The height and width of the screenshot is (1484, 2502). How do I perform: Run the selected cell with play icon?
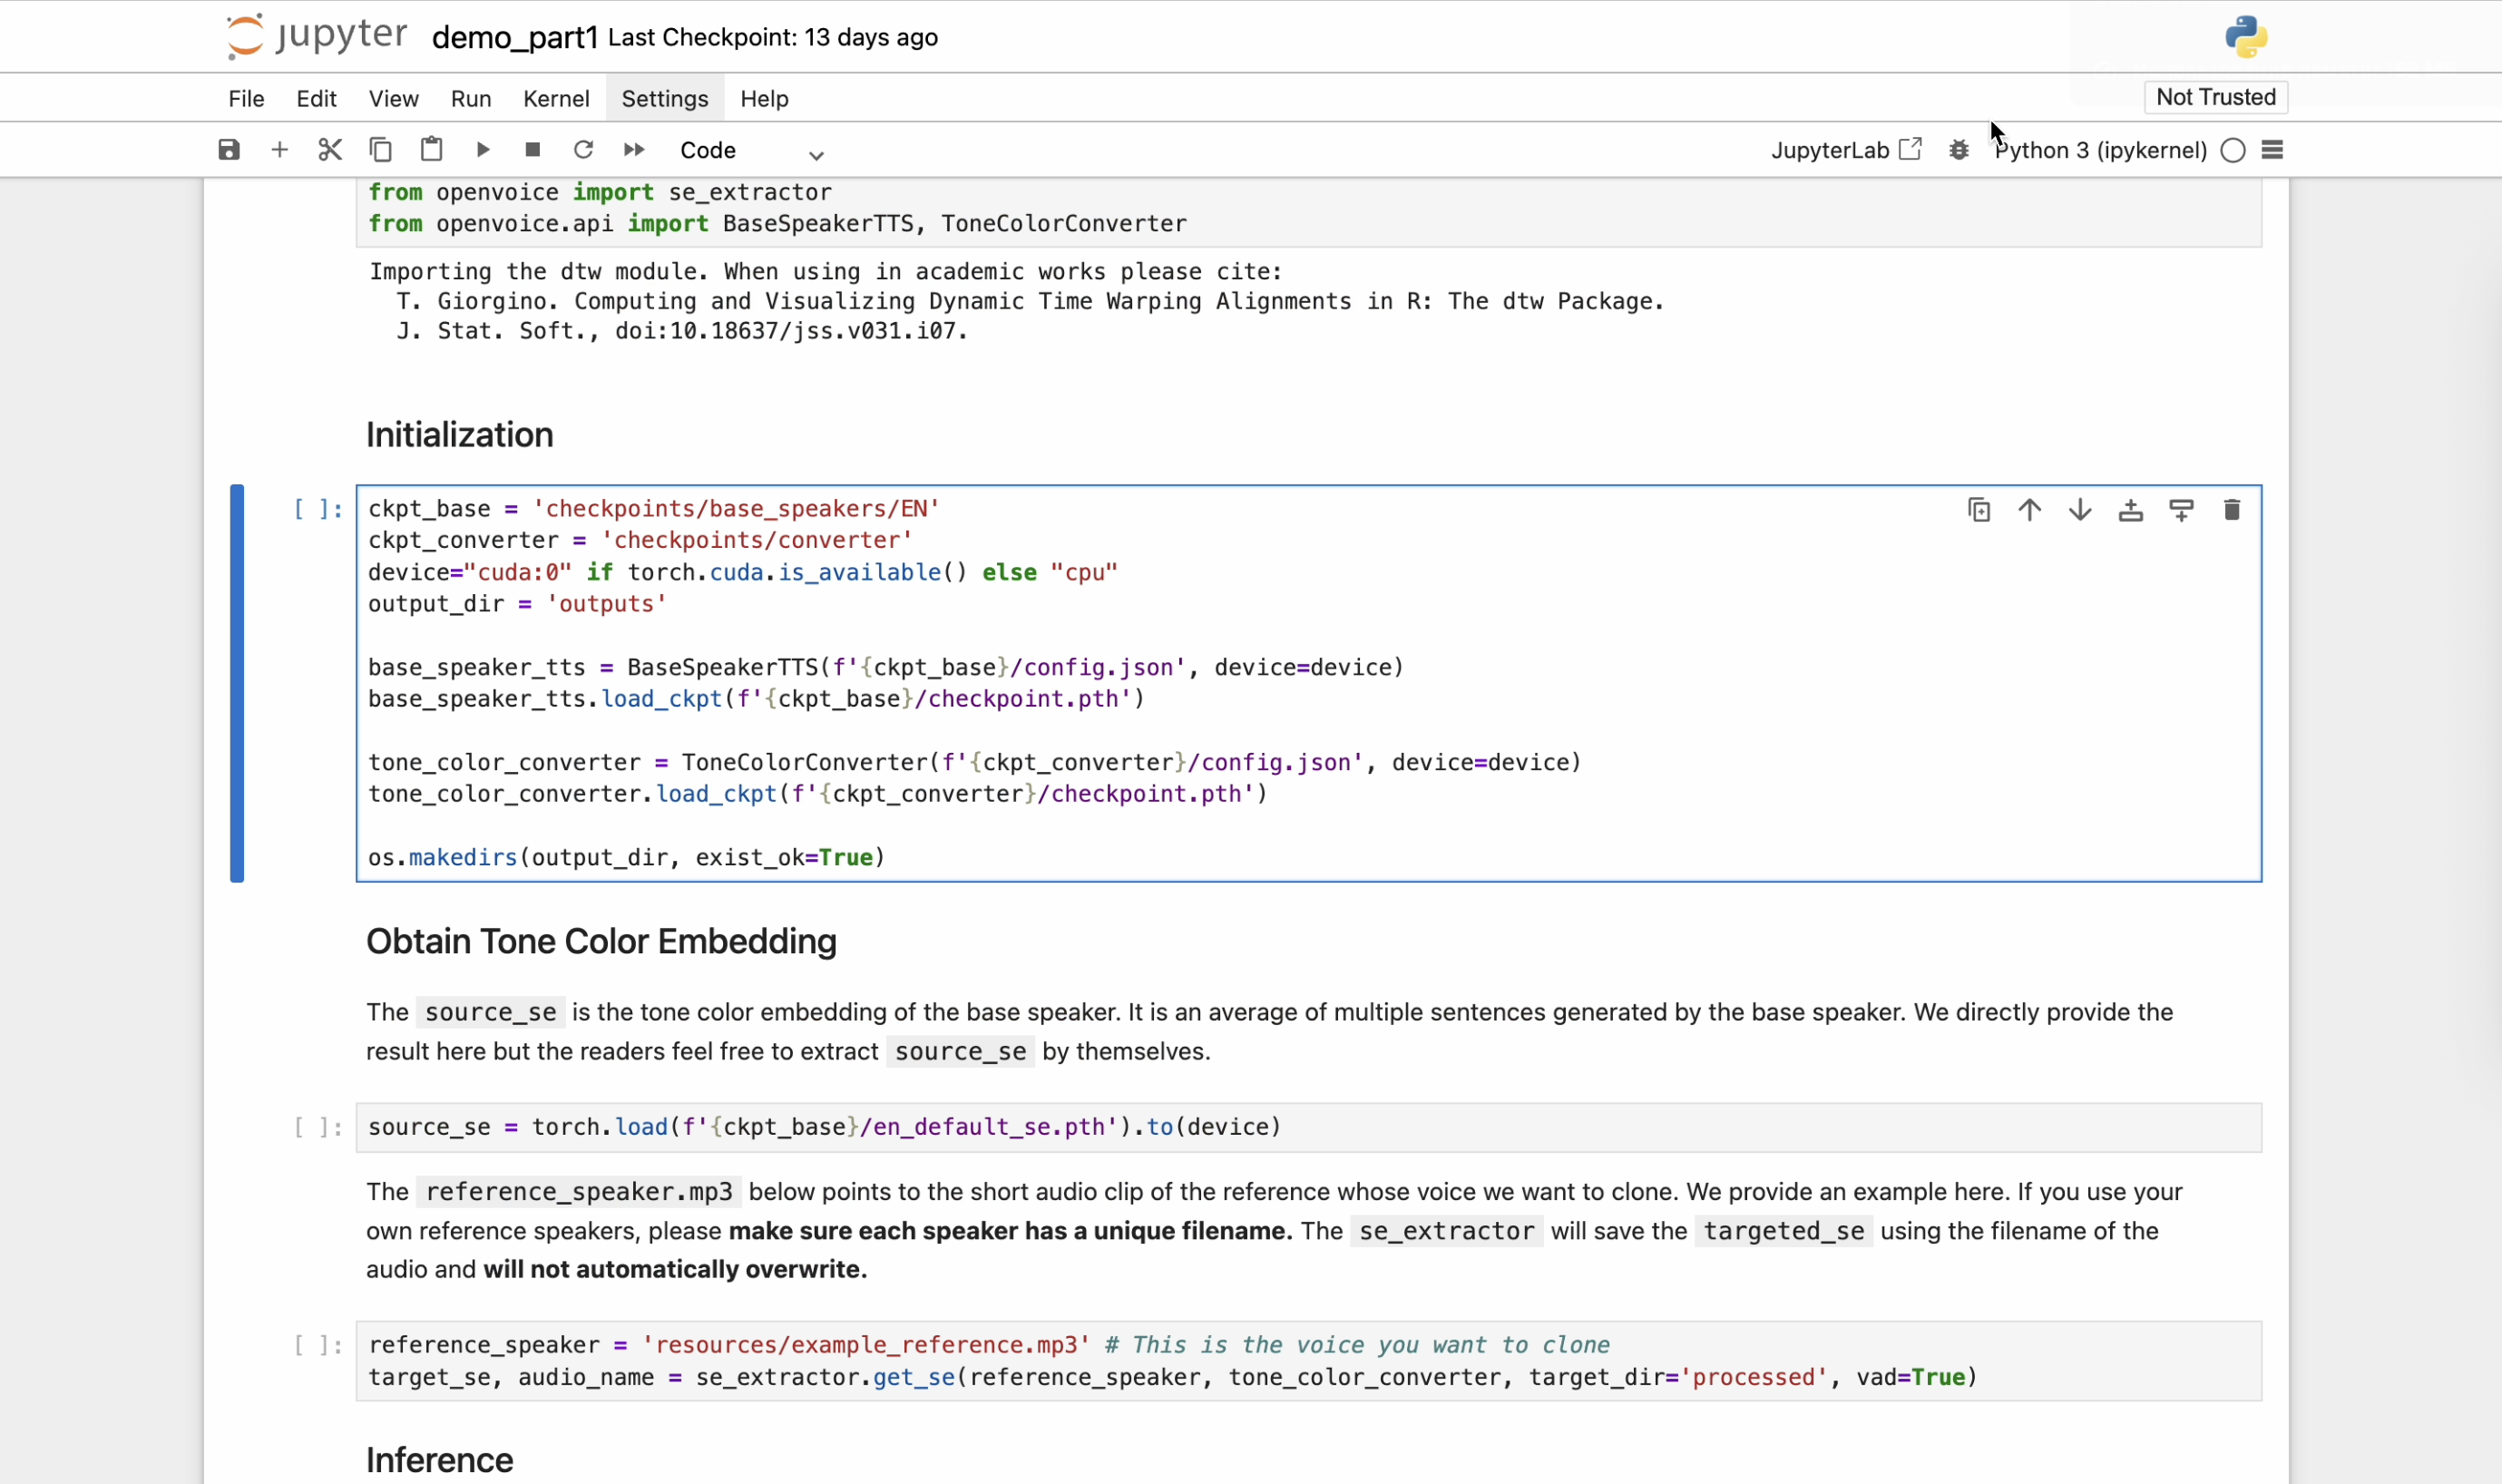click(x=483, y=150)
